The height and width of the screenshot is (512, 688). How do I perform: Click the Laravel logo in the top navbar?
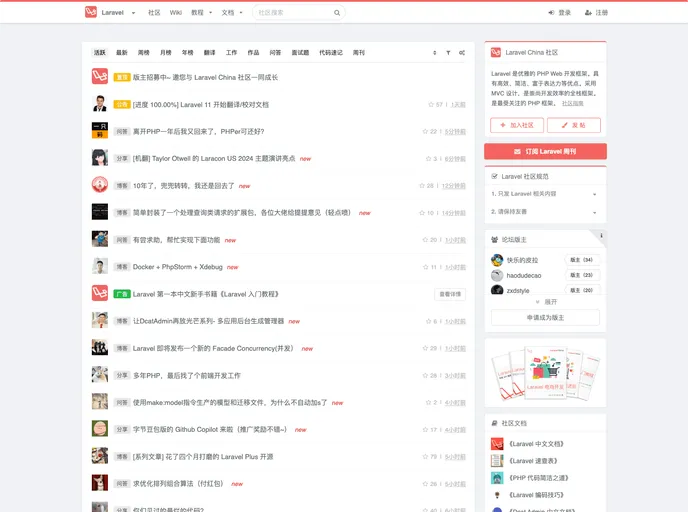(x=91, y=12)
